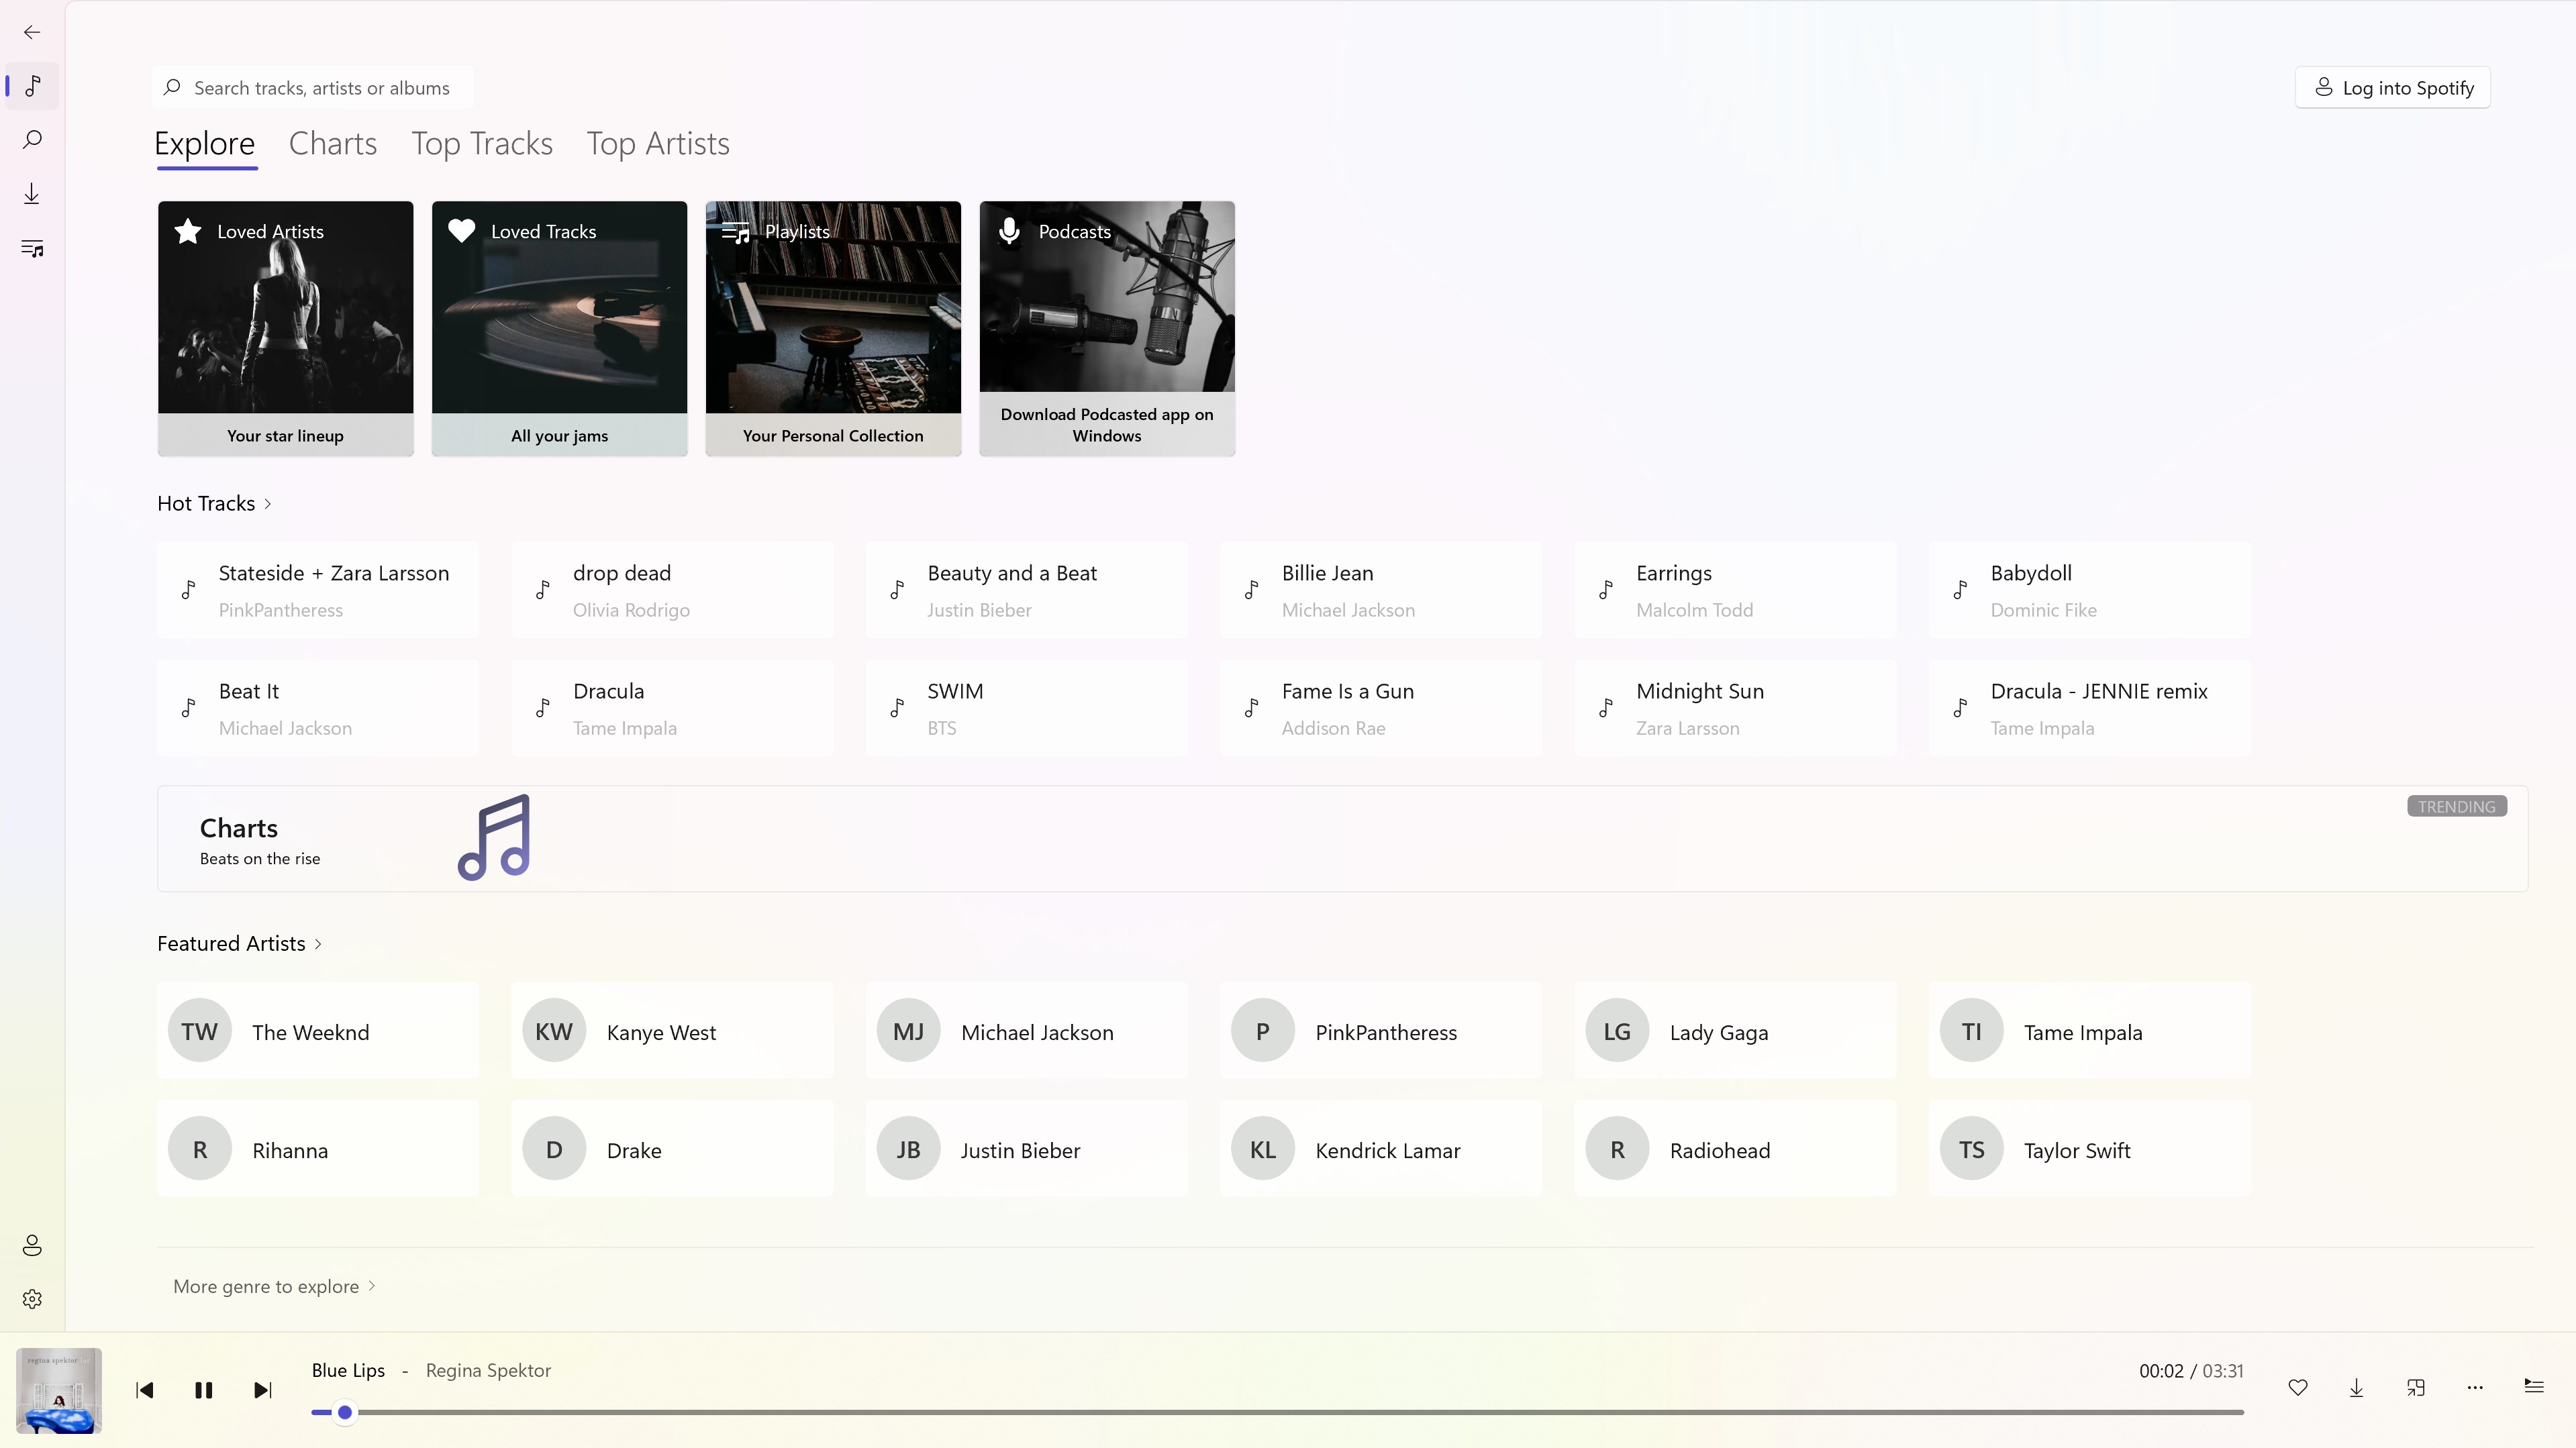This screenshot has width=2576, height=1448.
Task: Open the sidebar user account icon
Action: point(32,1245)
